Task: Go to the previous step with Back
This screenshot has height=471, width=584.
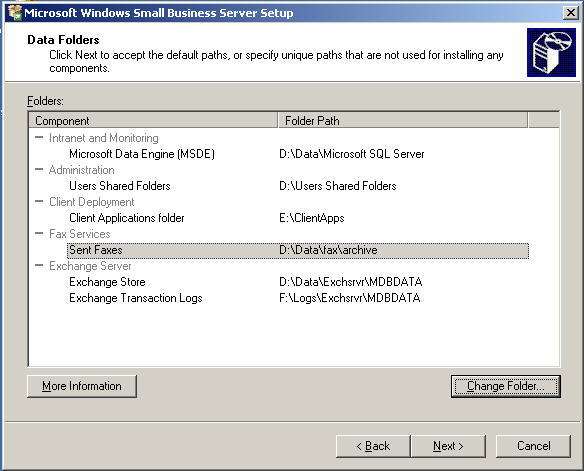Action: [373, 446]
